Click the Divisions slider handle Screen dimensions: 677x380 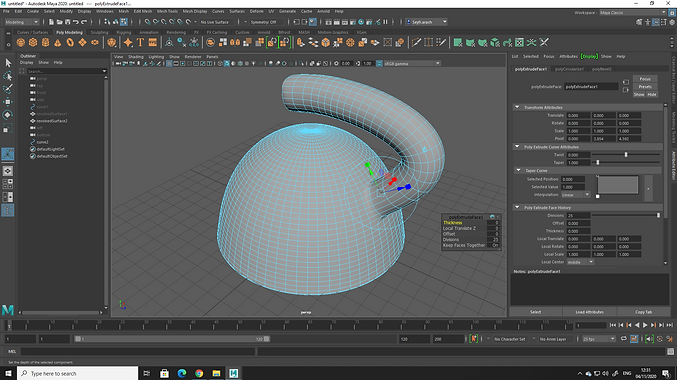pyautogui.click(x=658, y=215)
